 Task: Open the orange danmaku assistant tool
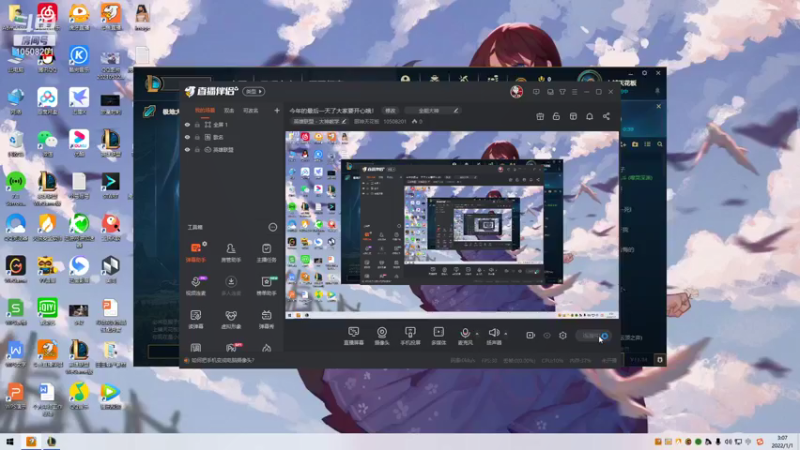pyautogui.click(x=196, y=252)
